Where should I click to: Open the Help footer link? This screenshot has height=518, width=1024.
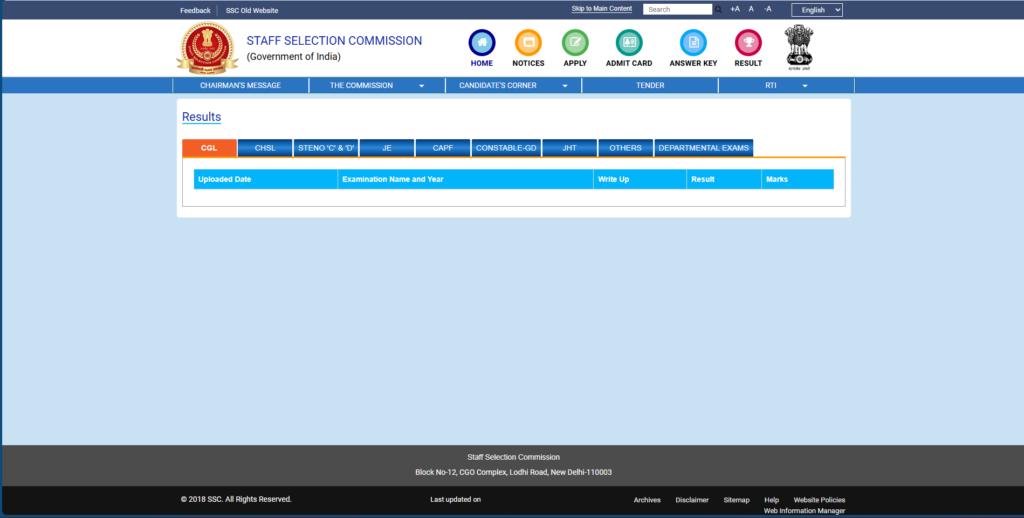click(772, 500)
